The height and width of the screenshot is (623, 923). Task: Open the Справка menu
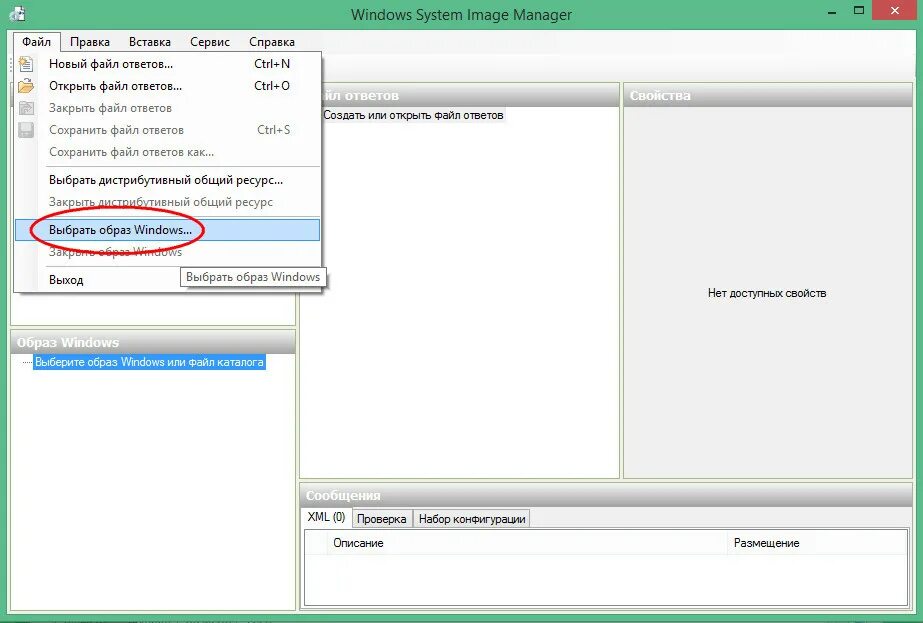[x=271, y=42]
